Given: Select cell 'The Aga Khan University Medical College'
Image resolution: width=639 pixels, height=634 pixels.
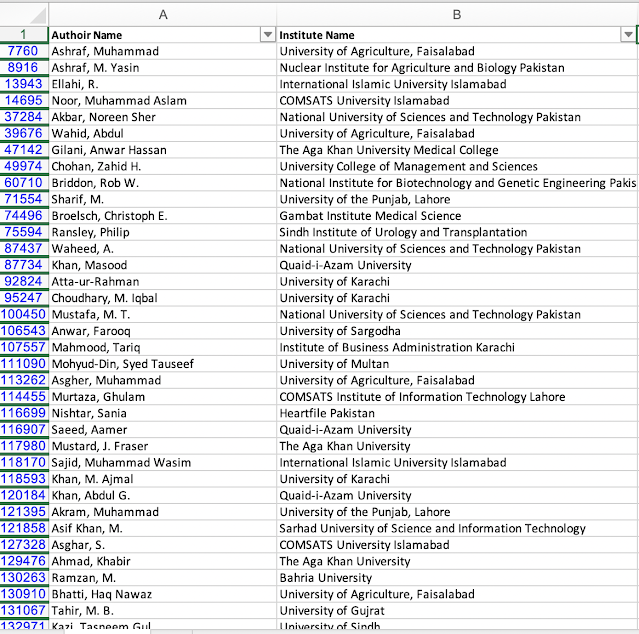Looking at the screenshot, I should (457, 150).
